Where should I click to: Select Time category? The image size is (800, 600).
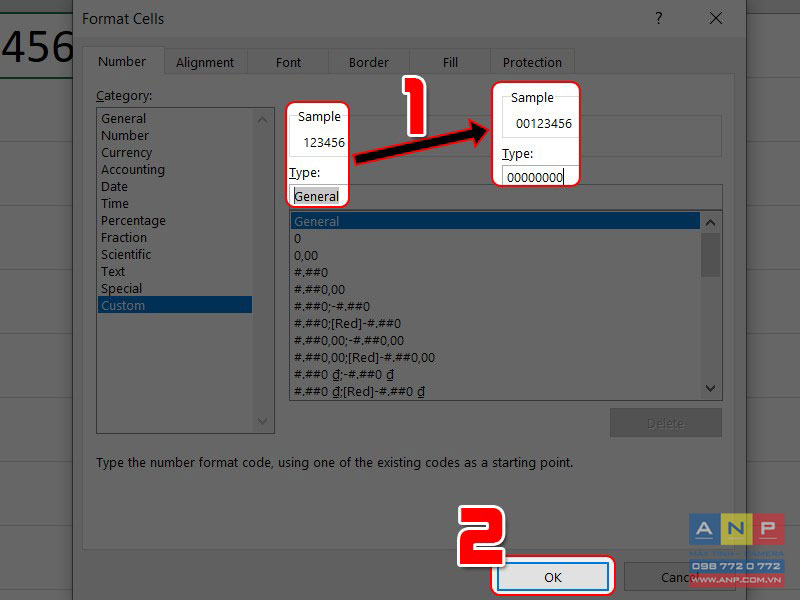pyautogui.click(x=174, y=203)
